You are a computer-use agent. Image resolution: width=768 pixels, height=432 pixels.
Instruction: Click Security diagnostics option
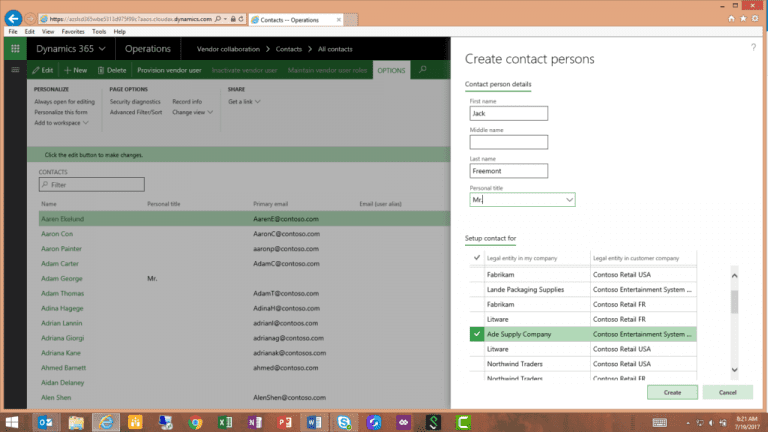click(135, 101)
